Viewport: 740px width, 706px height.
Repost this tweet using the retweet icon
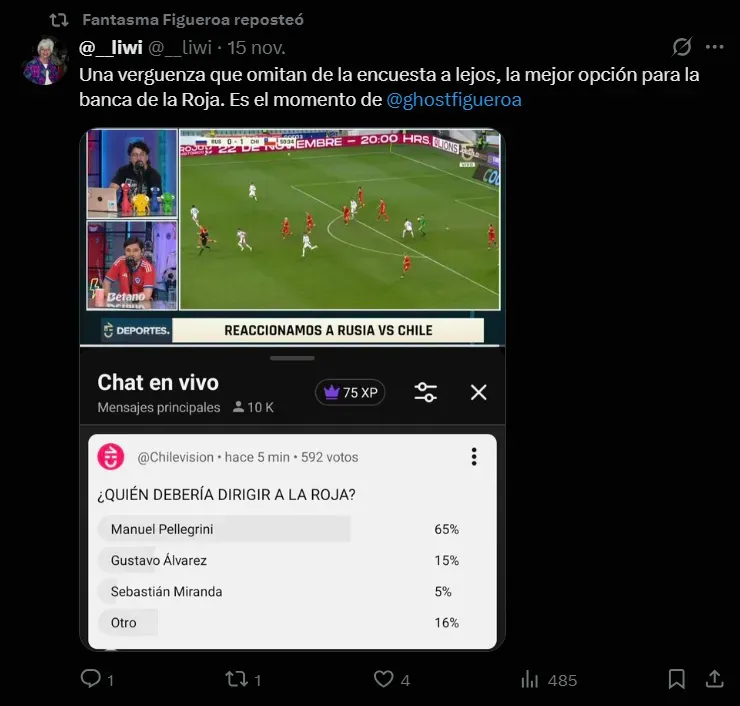click(x=236, y=679)
